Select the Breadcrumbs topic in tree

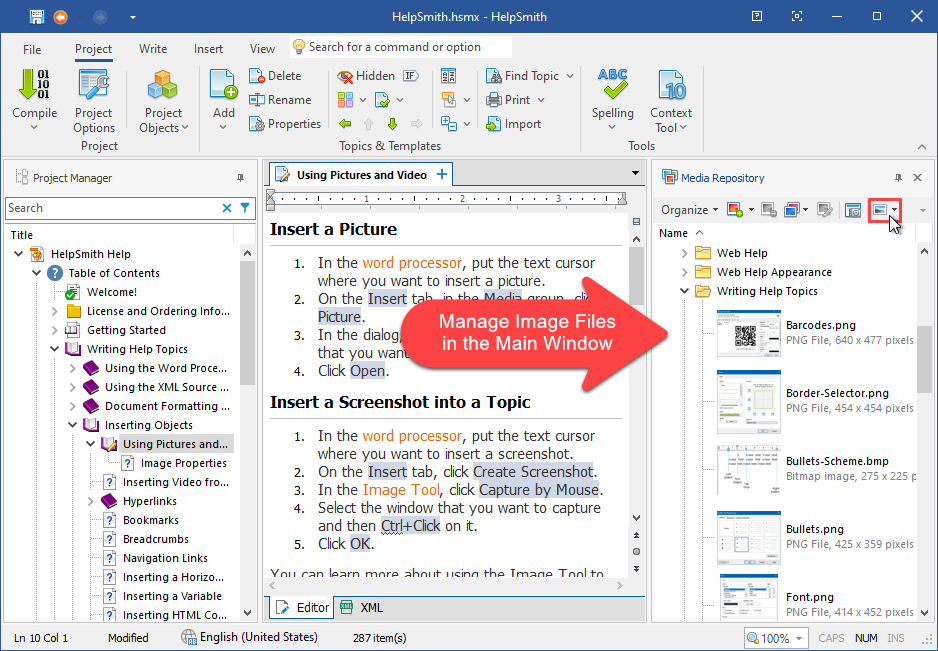coord(156,539)
